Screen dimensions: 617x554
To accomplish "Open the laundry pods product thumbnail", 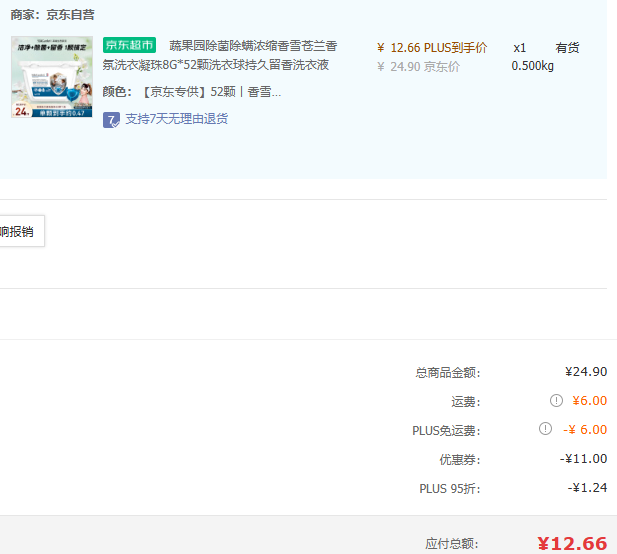I will pos(52,77).
